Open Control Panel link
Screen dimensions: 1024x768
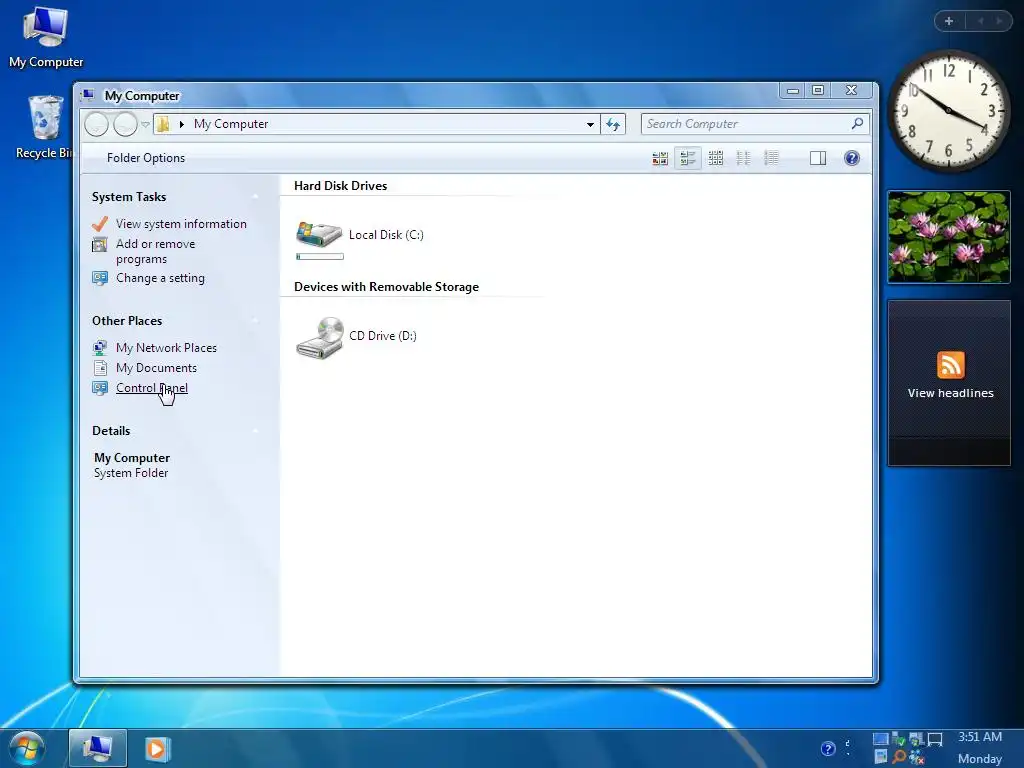tap(152, 388)
